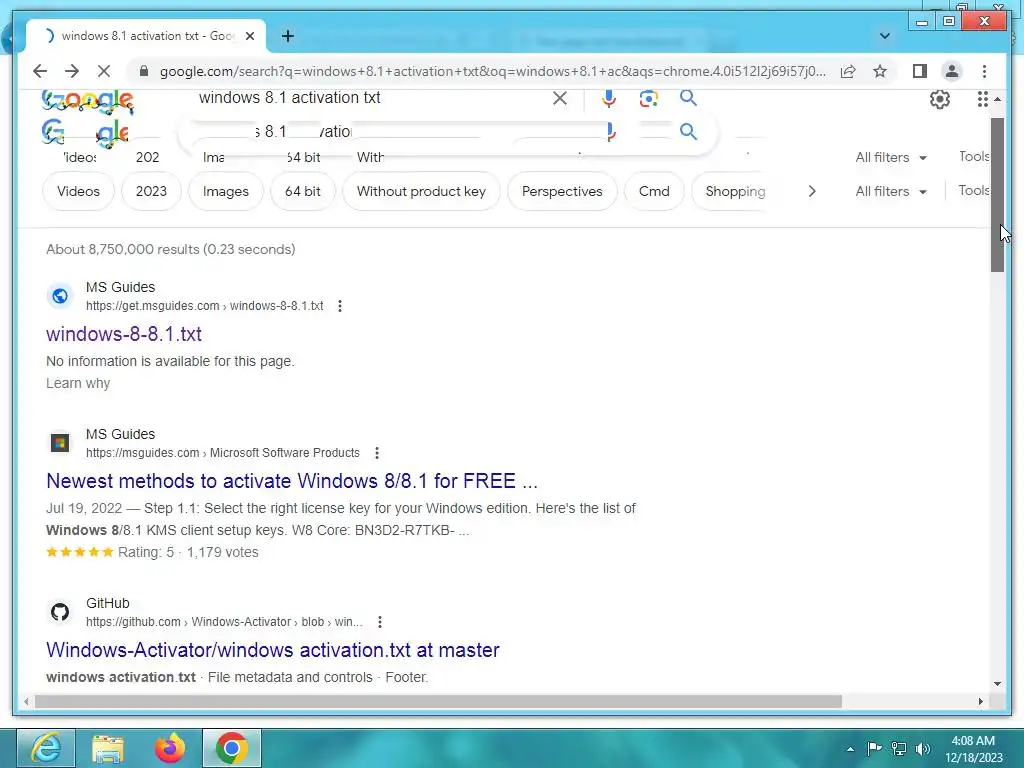Image resolution: width=1024 pixels, height=768 pixels.
Task: Search by image with Google Lens
Action: pos(648,99)
